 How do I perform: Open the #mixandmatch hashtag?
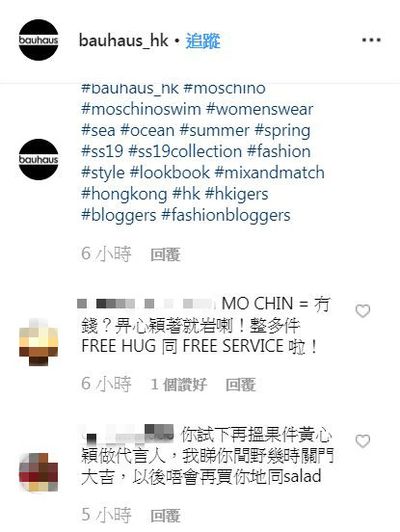point(270,173)
